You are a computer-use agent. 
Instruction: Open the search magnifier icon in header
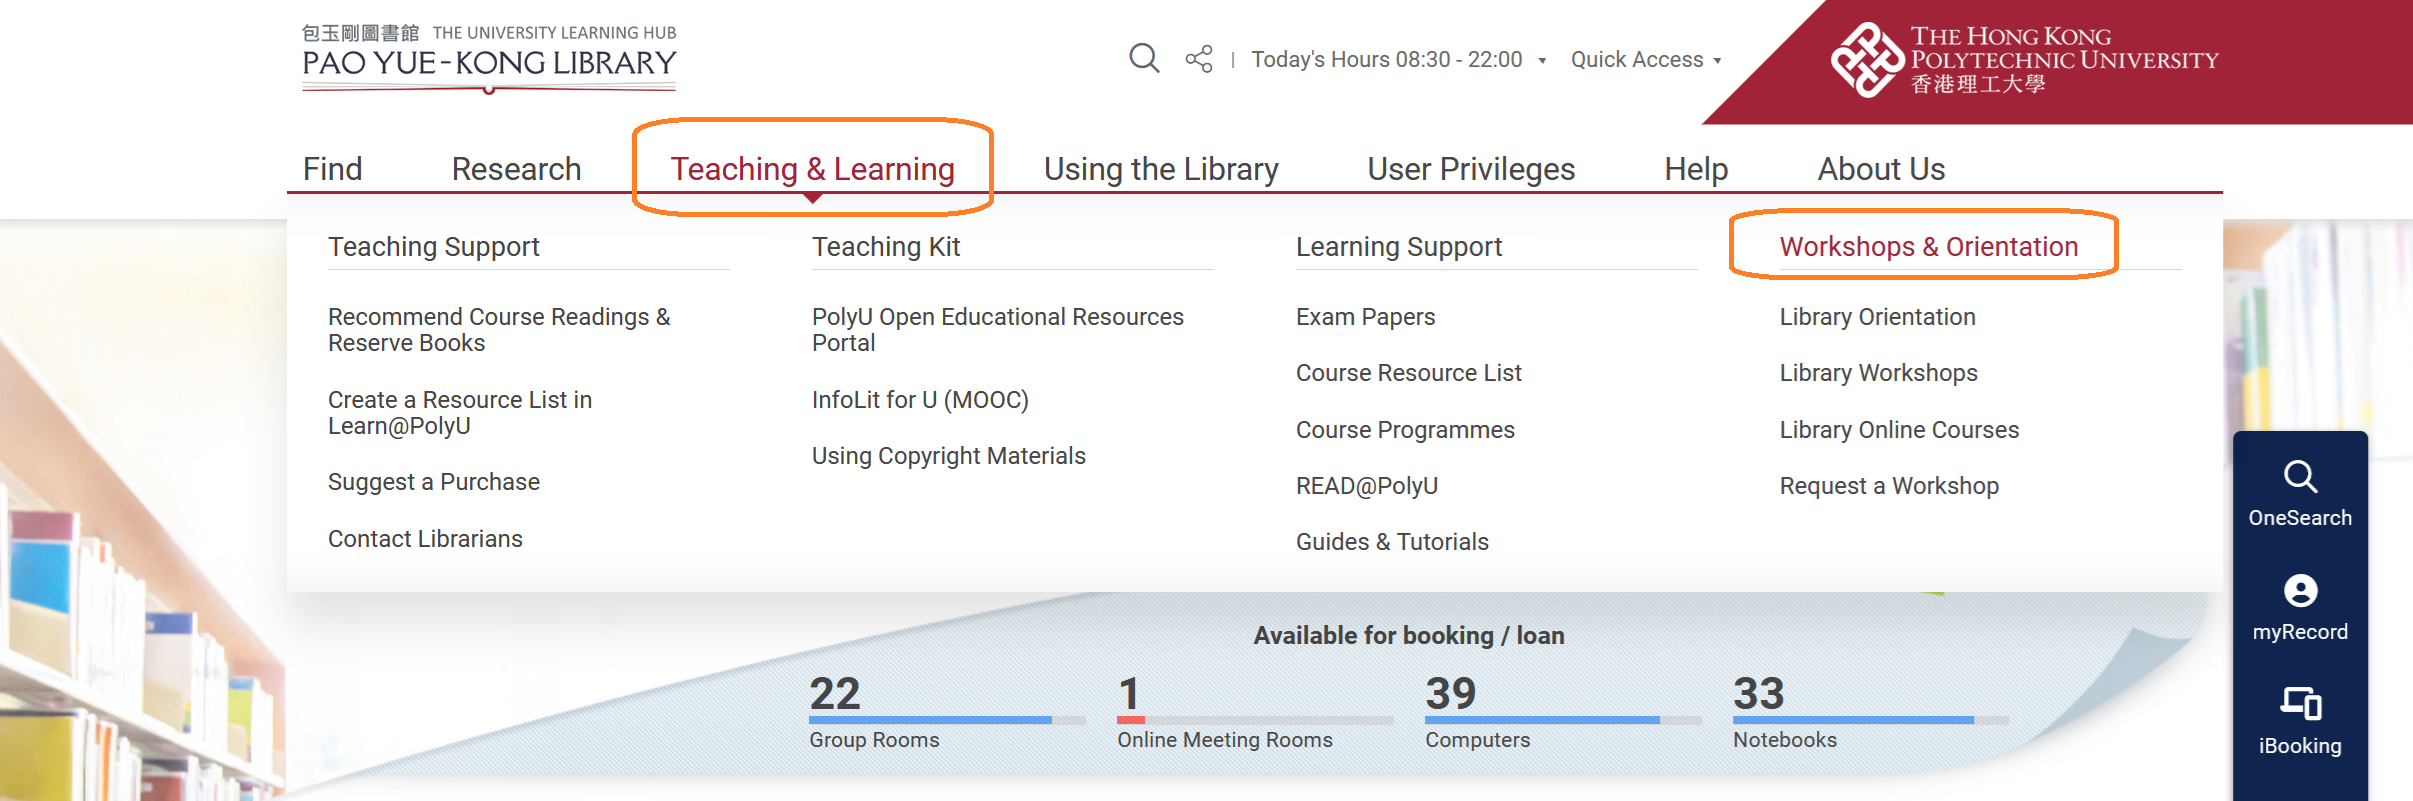[1144, 58]
